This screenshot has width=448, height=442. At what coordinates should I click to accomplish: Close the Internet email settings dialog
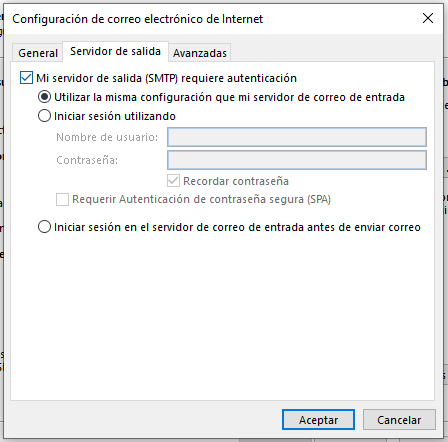coord(428,18)
